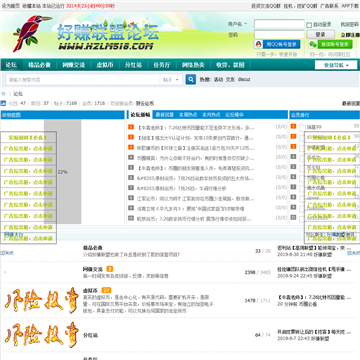
Task: Click rank badge 7 beside the 7月26日 午间行情分析 post
Action: click(131, 188)
